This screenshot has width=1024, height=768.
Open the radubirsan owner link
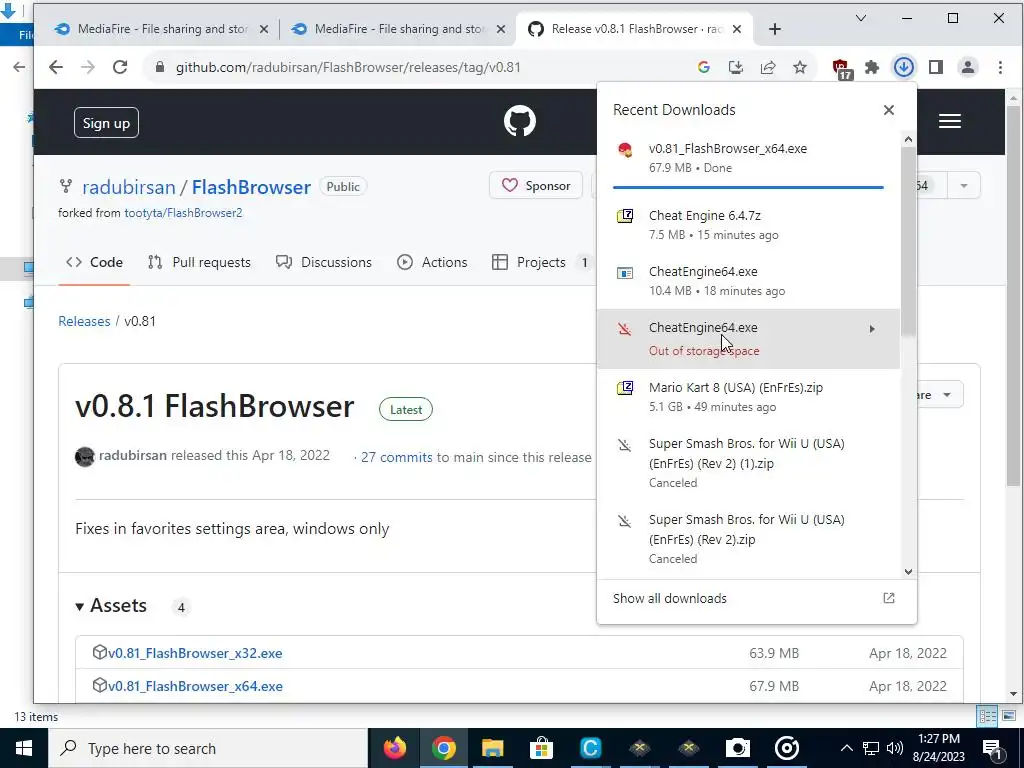click(x=129, y=187)
